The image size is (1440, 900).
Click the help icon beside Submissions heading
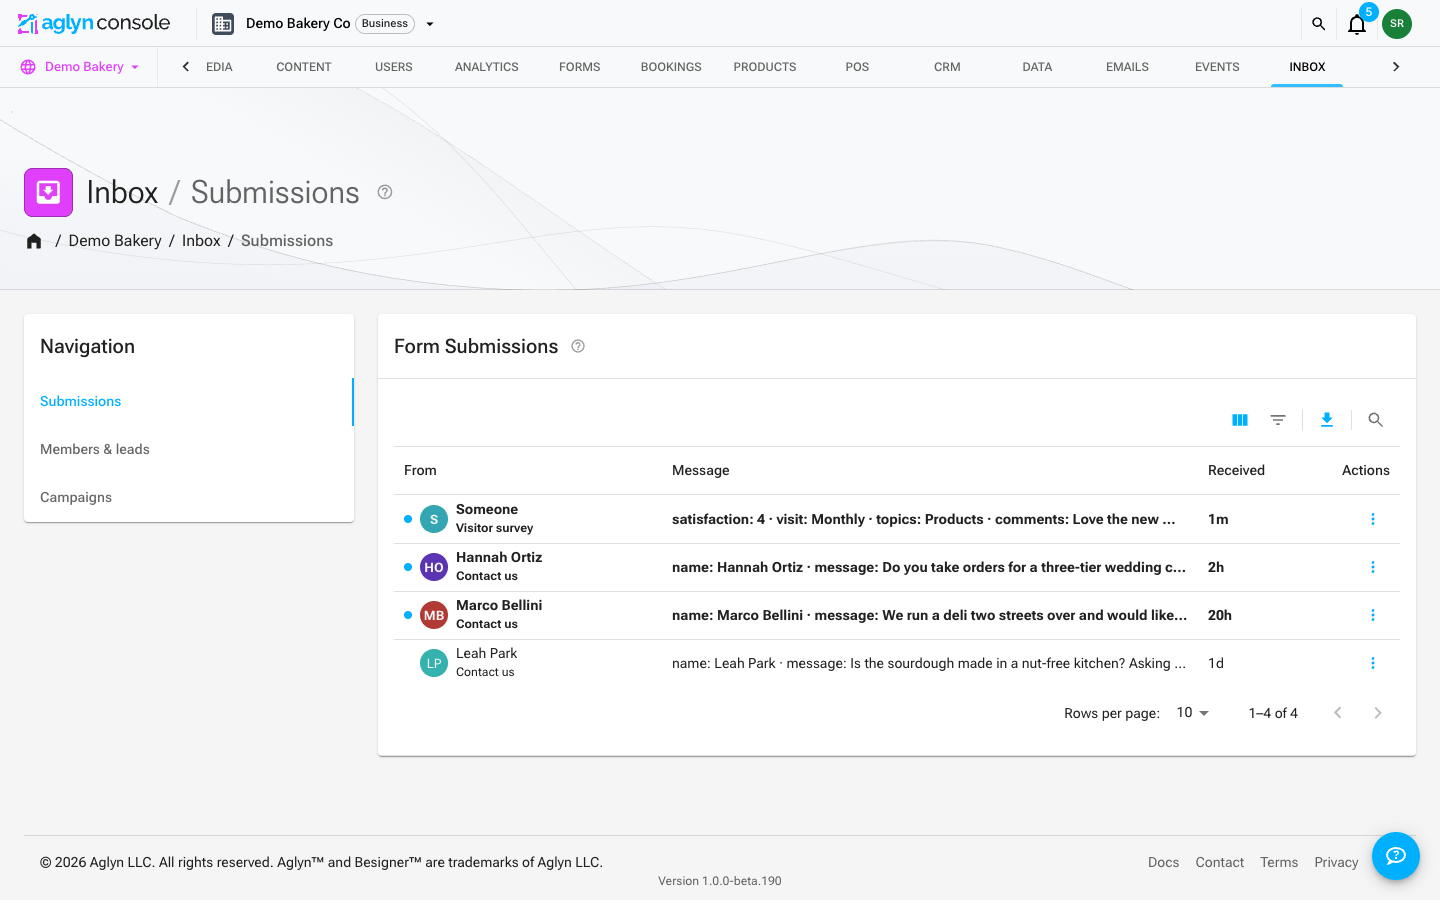(x=385, y=192)
